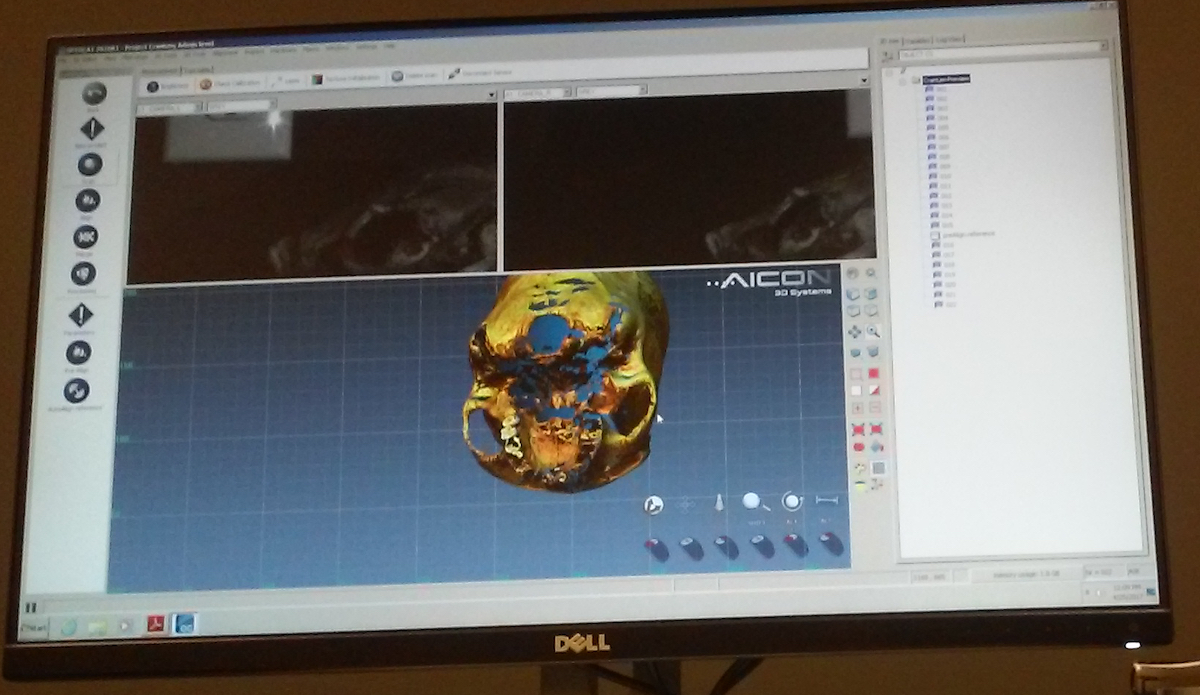Toggle the Lasers toolbar button
The image size is (1200, 695).
[287, 80]
